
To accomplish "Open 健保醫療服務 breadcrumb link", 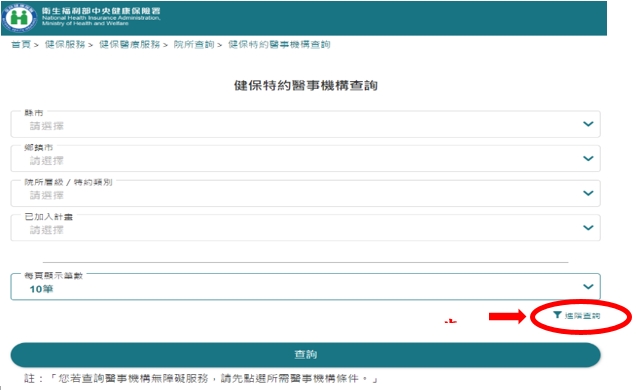I will [x=129, y=44].
